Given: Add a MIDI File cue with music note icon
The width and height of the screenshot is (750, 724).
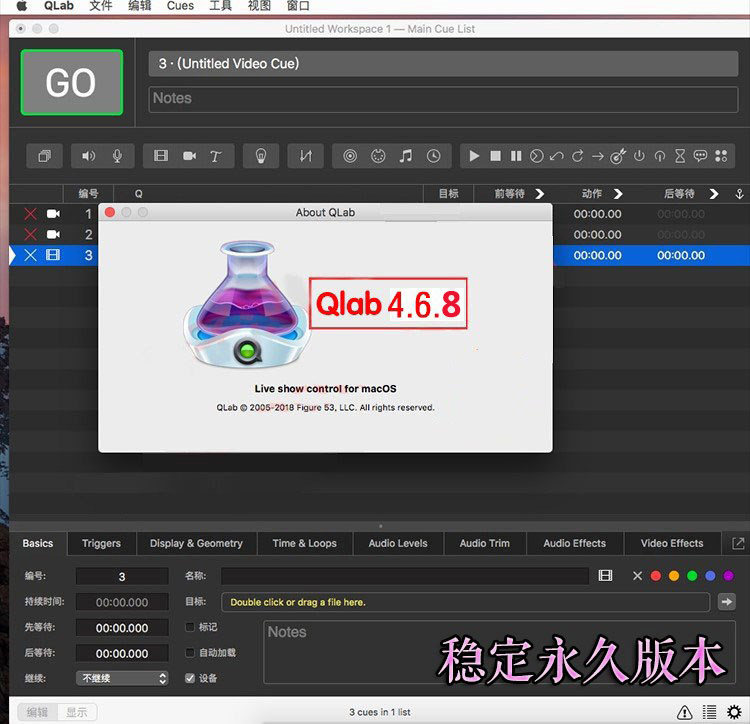Looking at the screenshot, I should click(x=406, y=156).
